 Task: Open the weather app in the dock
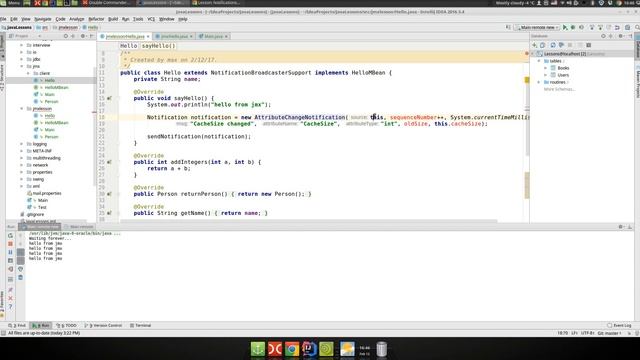pos(347,349)
